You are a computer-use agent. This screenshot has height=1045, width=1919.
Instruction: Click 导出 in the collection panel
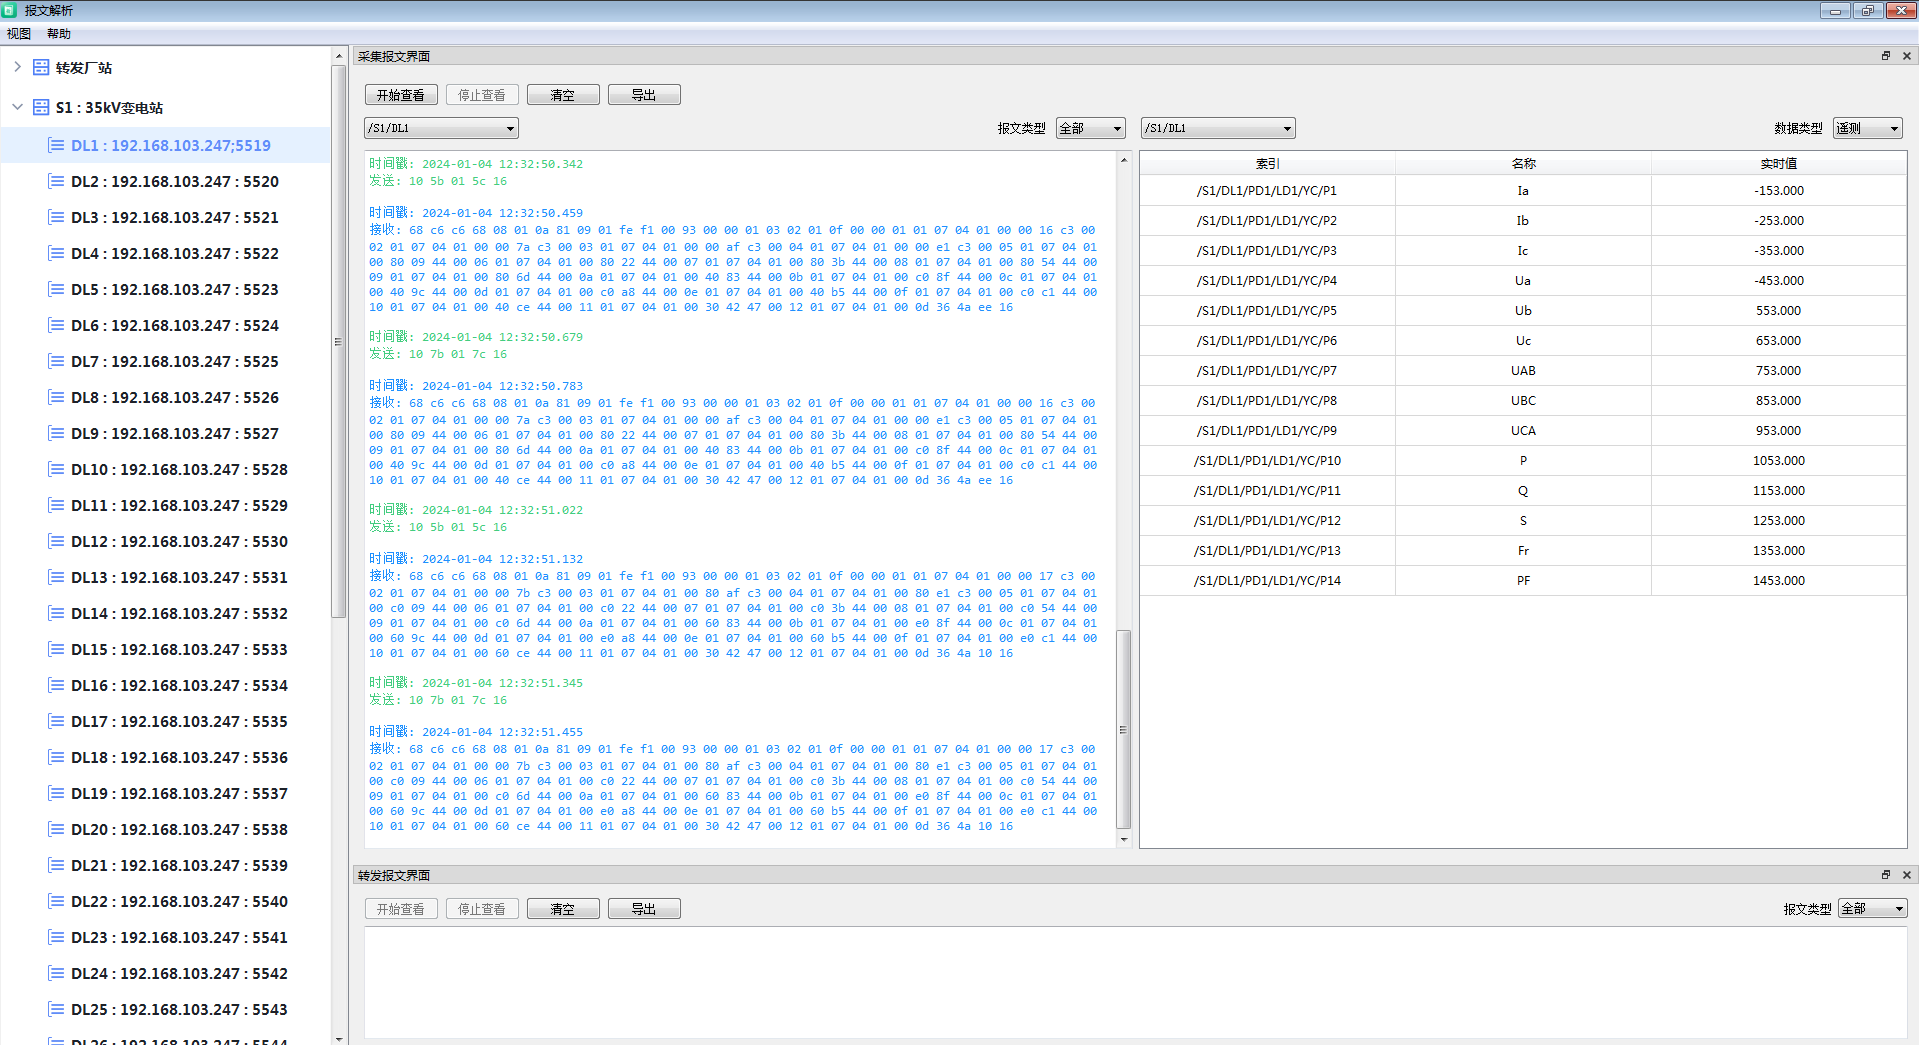coord(644,95)
